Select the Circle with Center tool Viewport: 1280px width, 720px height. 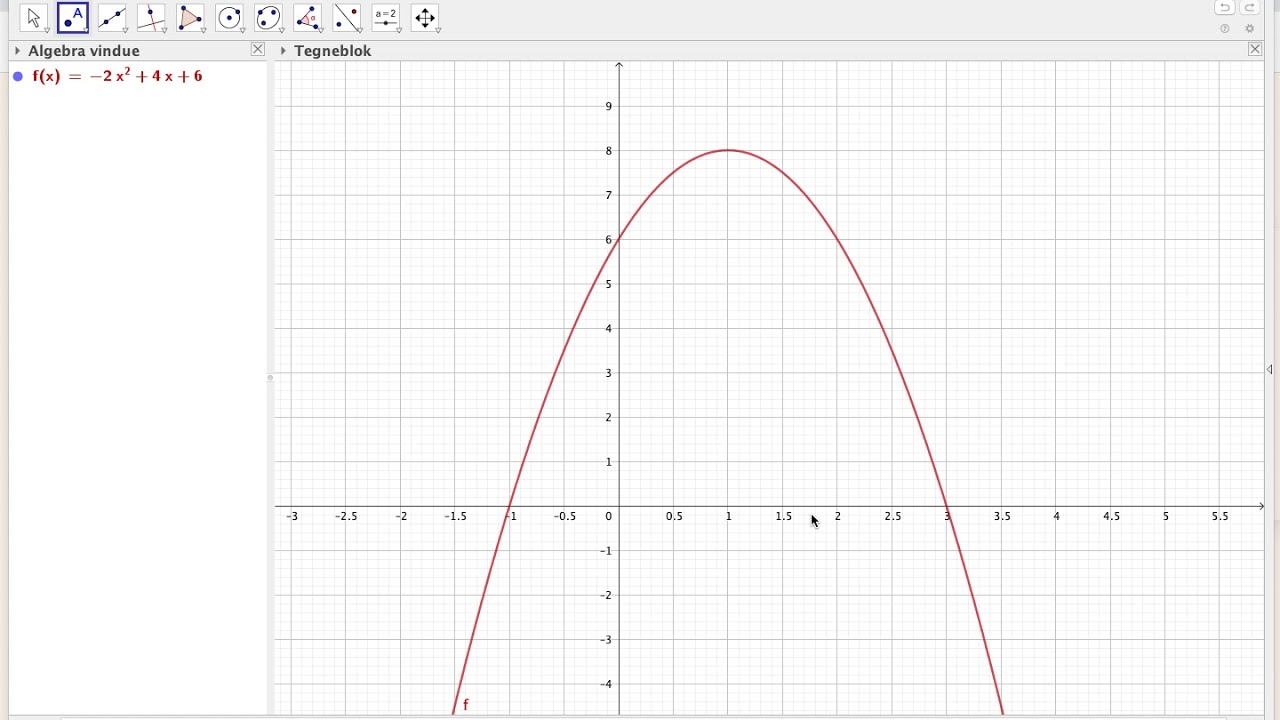pos(229,17)
